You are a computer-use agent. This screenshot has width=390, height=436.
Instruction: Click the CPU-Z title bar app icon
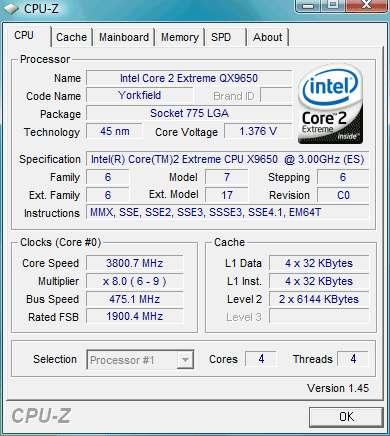point(11,8)
